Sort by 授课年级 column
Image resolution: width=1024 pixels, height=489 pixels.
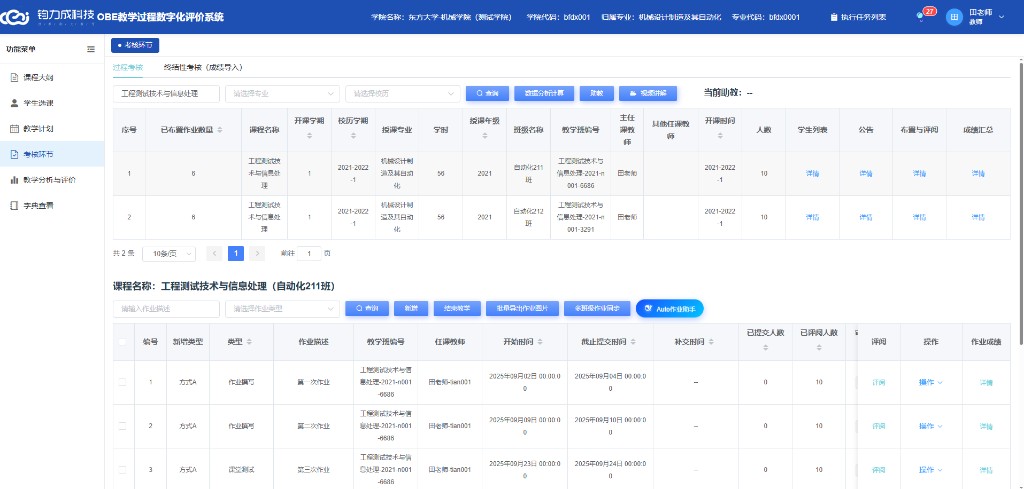click(x=485, y=136)
